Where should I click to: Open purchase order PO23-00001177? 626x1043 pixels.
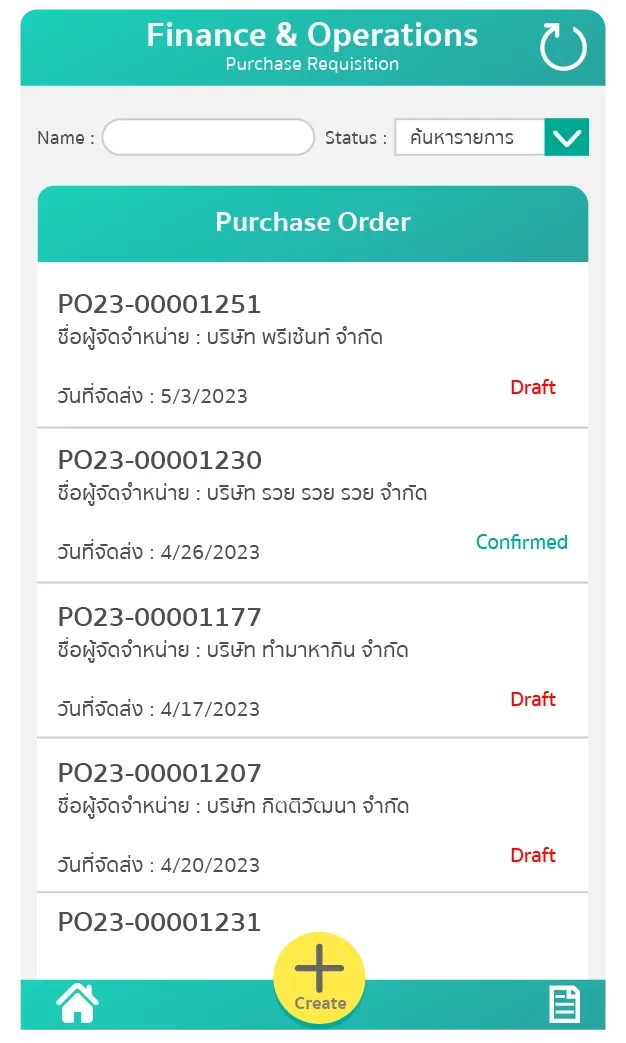pyautogui.click(x=163, y=616)
